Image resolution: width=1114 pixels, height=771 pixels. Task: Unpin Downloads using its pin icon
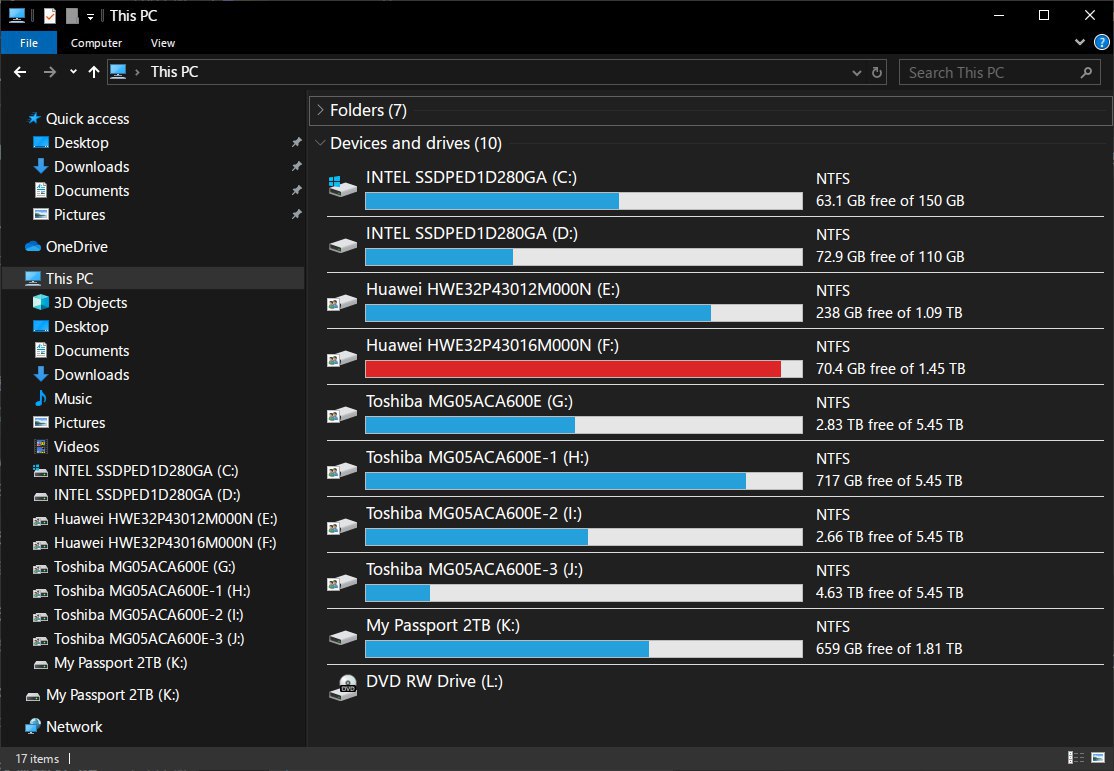pos(296,166)
